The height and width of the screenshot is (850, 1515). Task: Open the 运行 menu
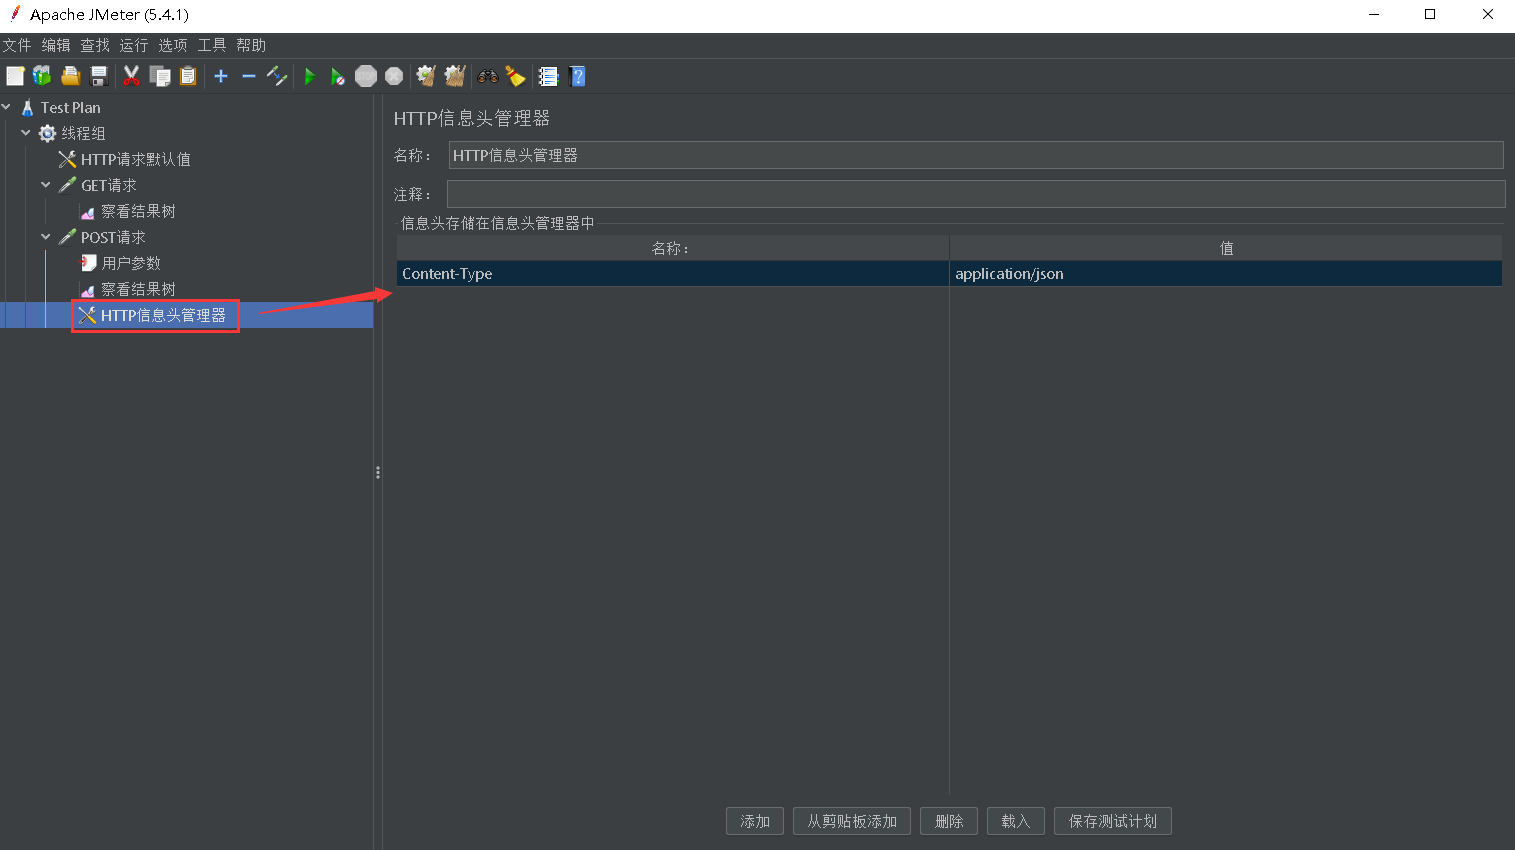[x=134, y=45]
